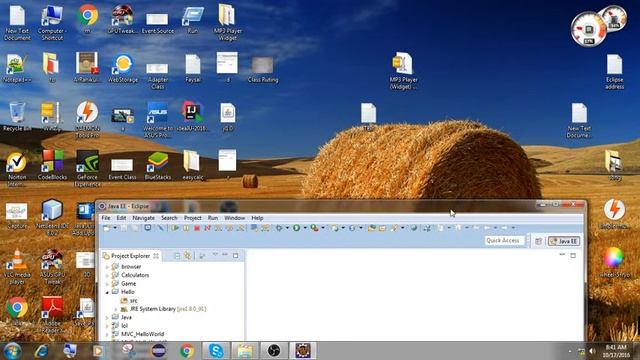Open the Edit menu in Eclipse
This screenshot has height=360, width=640.
121,218
